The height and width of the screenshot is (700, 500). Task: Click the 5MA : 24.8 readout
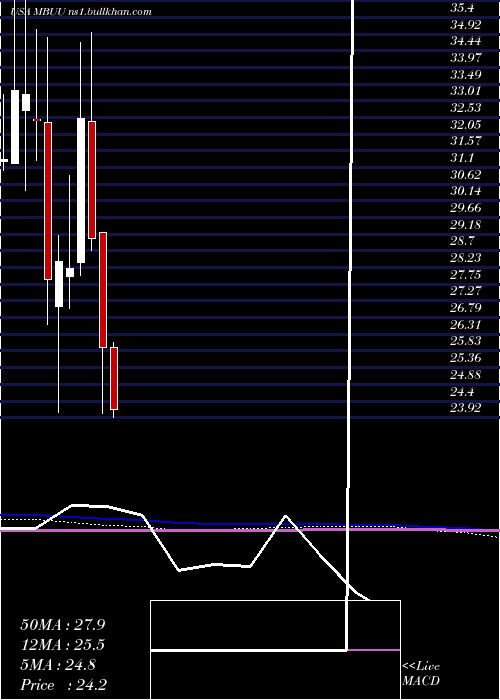point(58,665)
